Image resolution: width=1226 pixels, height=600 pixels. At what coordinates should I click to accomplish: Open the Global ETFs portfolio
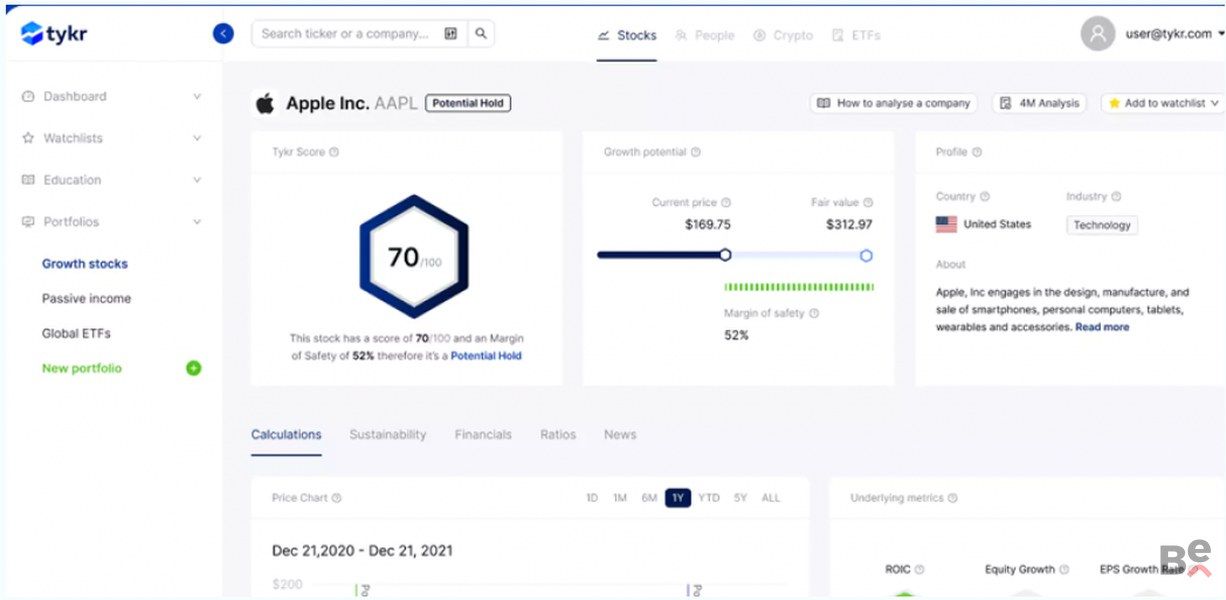tap(76, 334)
